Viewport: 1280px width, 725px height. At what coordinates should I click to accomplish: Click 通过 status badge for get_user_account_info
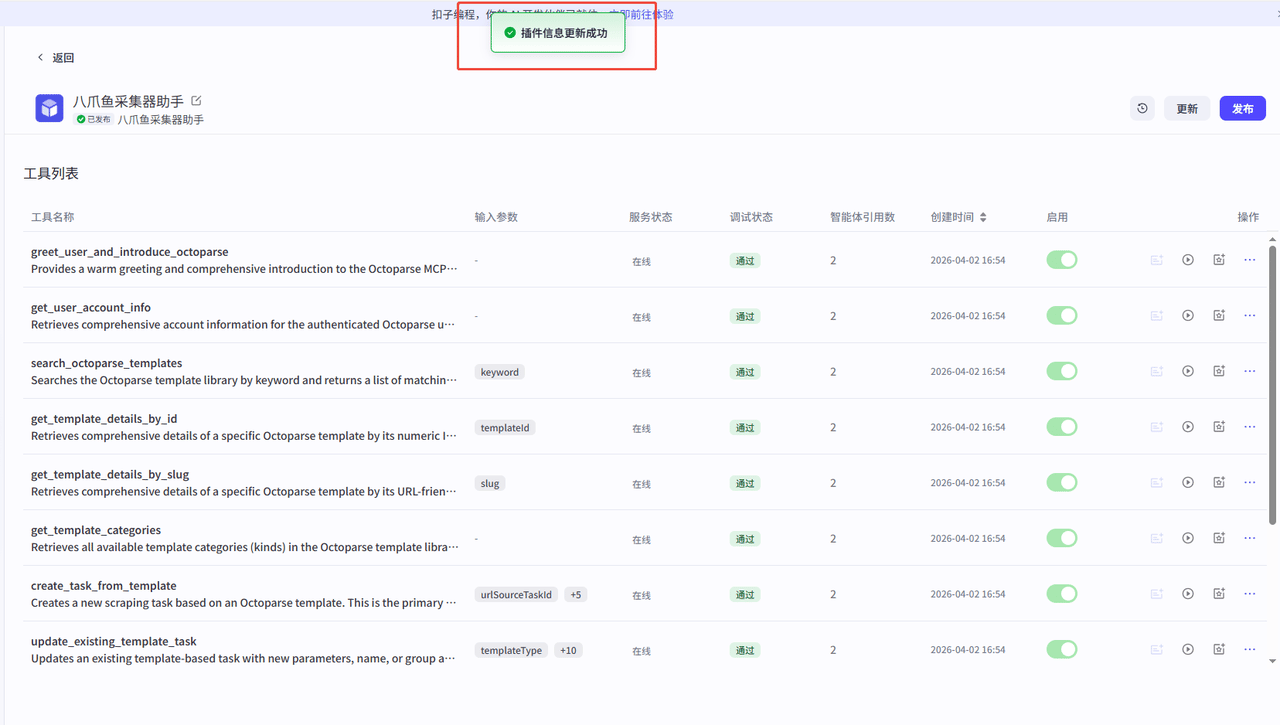745,316
